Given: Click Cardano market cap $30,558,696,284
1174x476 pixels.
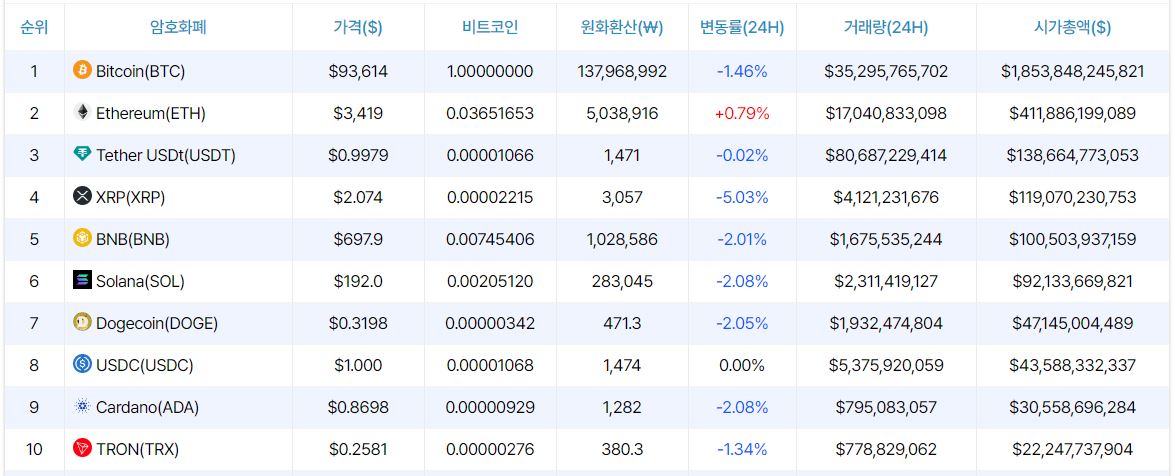Looking at the screenshot, I should pos(1073,407).
